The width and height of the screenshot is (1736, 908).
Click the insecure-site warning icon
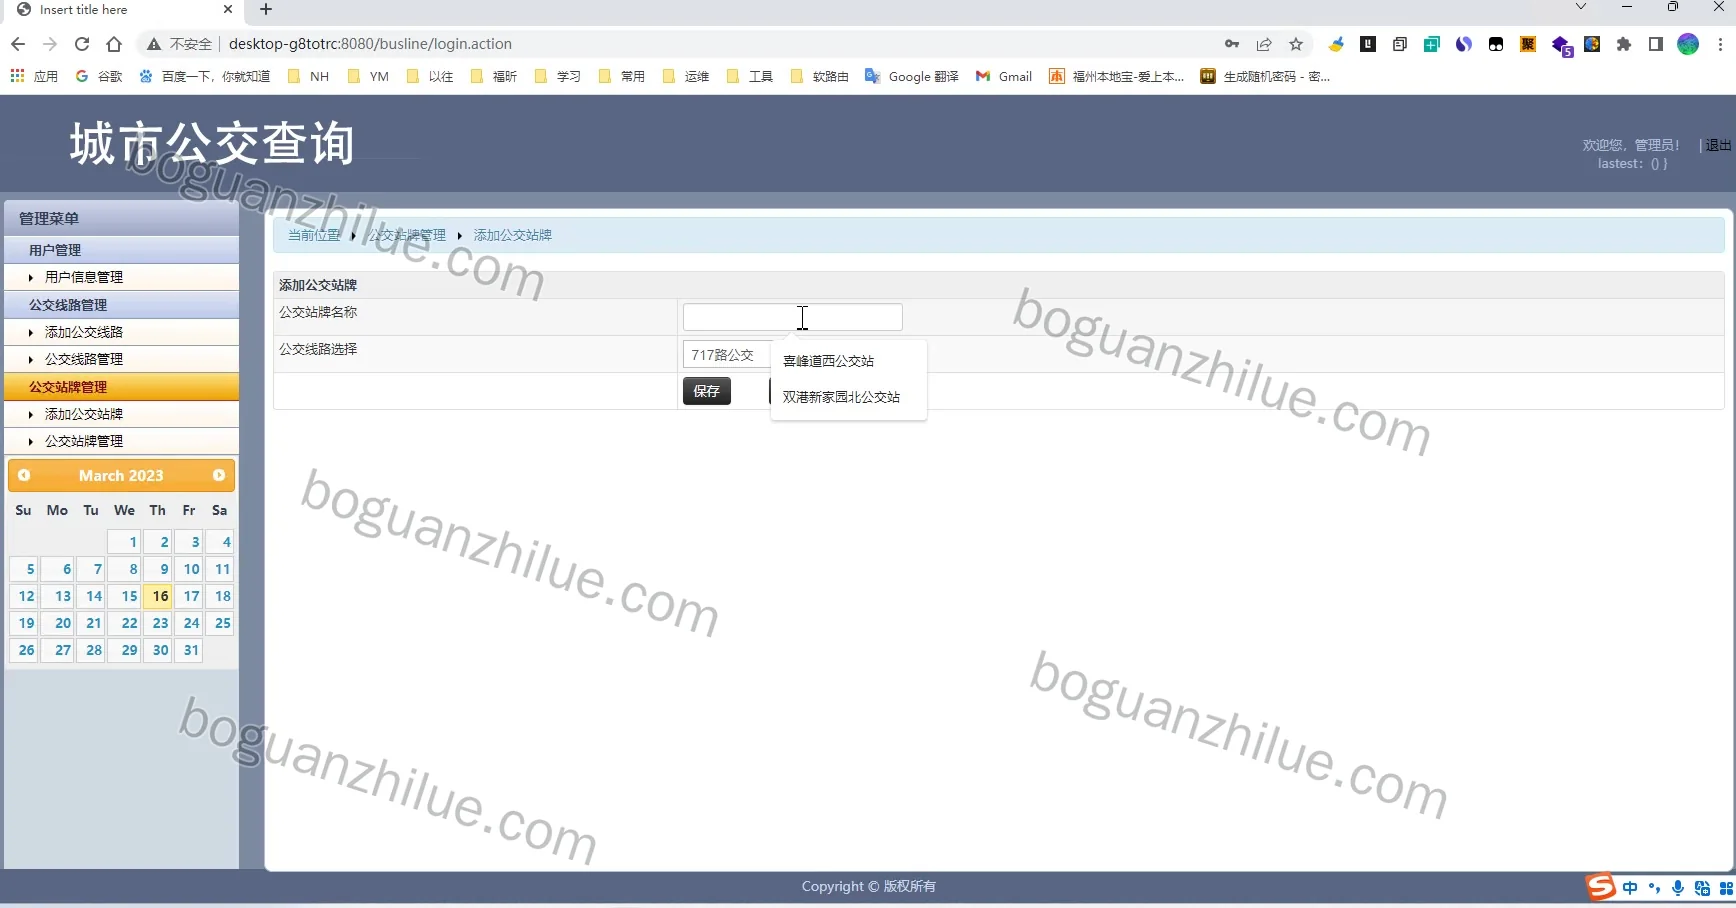(x=154, y=44)
